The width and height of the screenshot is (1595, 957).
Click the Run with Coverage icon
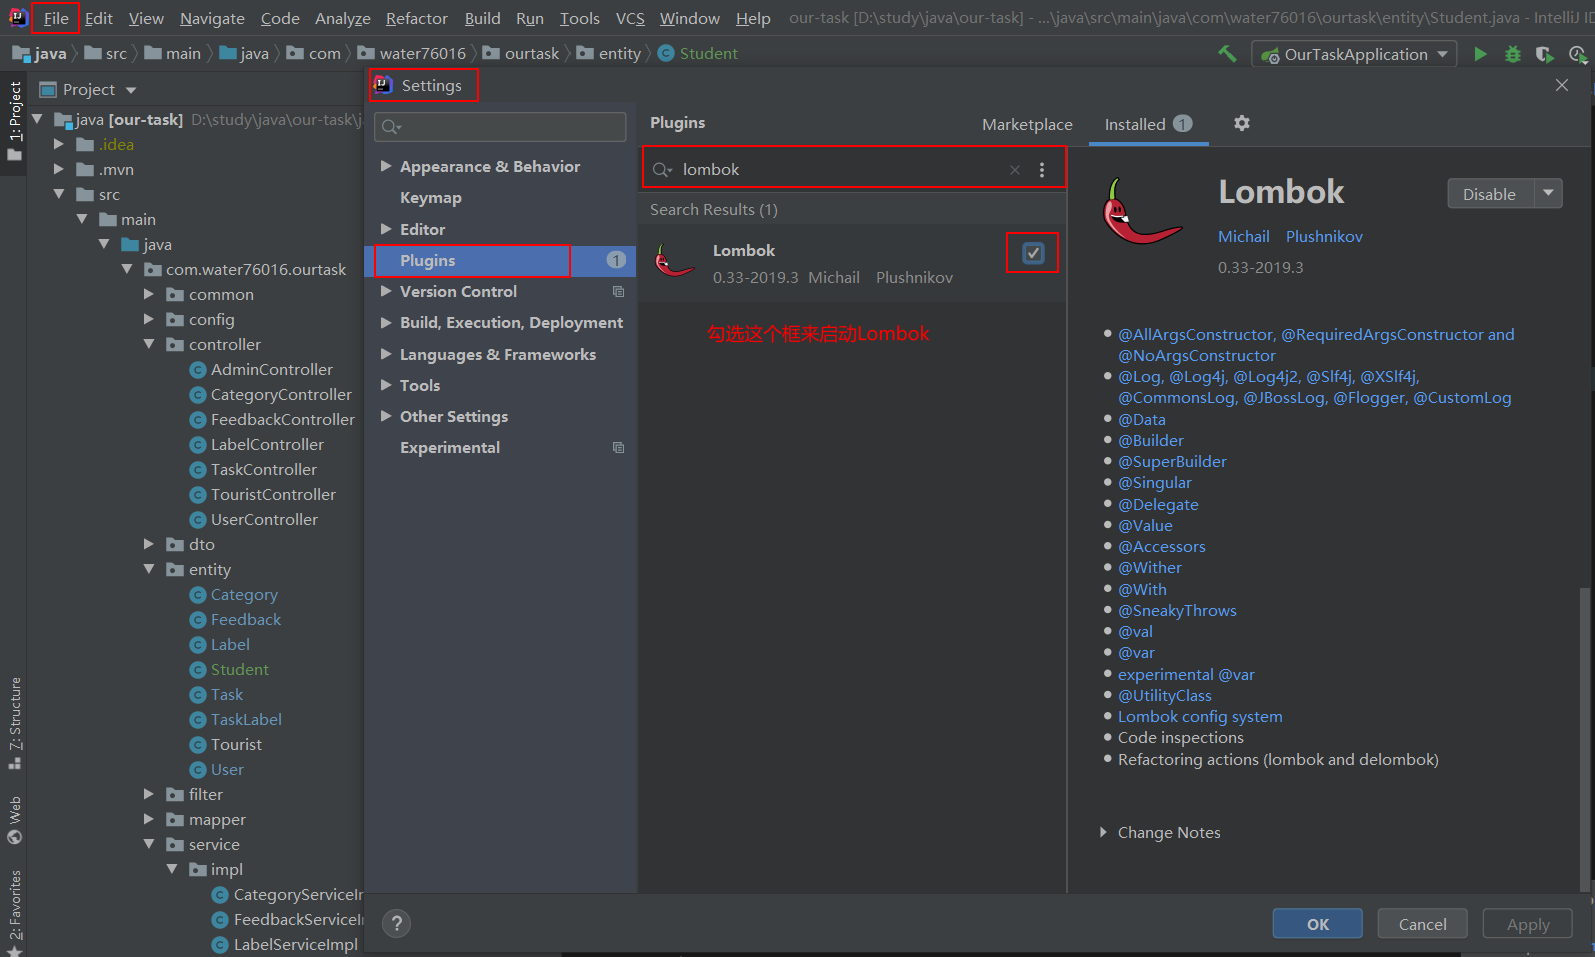[x=1545, y=54]
